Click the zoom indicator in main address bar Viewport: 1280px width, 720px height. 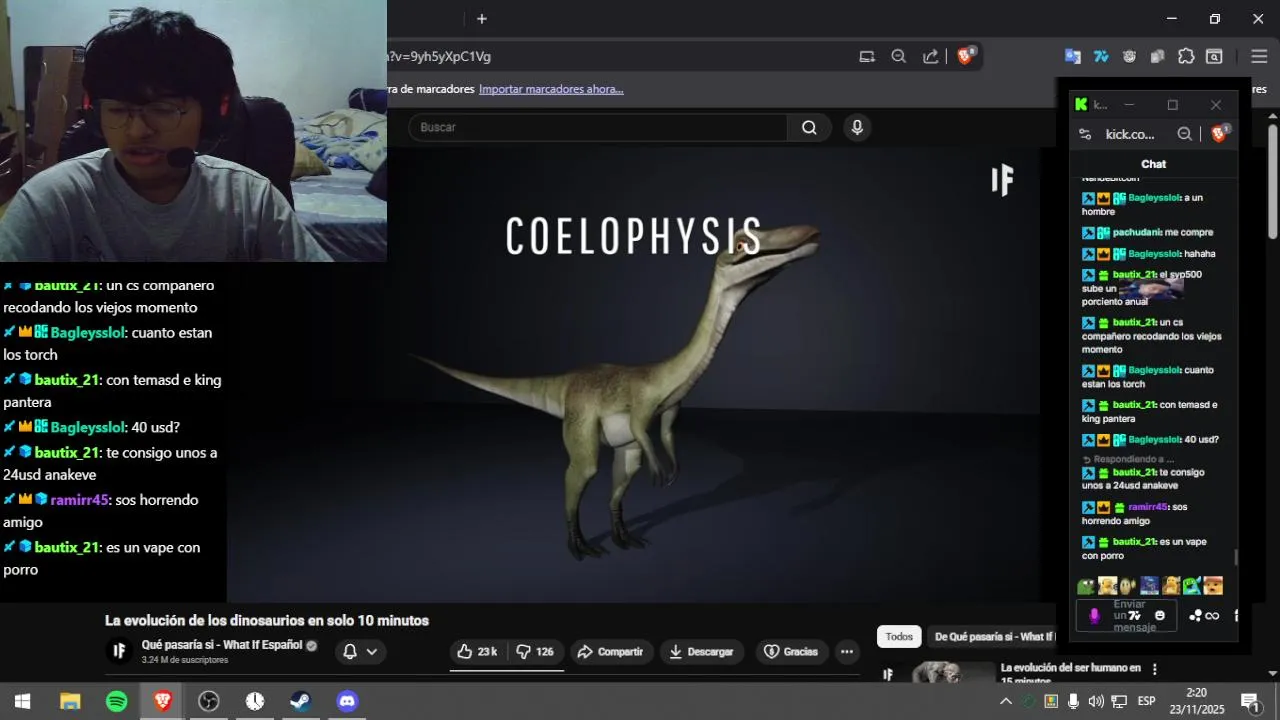click(x=898, y=57)
